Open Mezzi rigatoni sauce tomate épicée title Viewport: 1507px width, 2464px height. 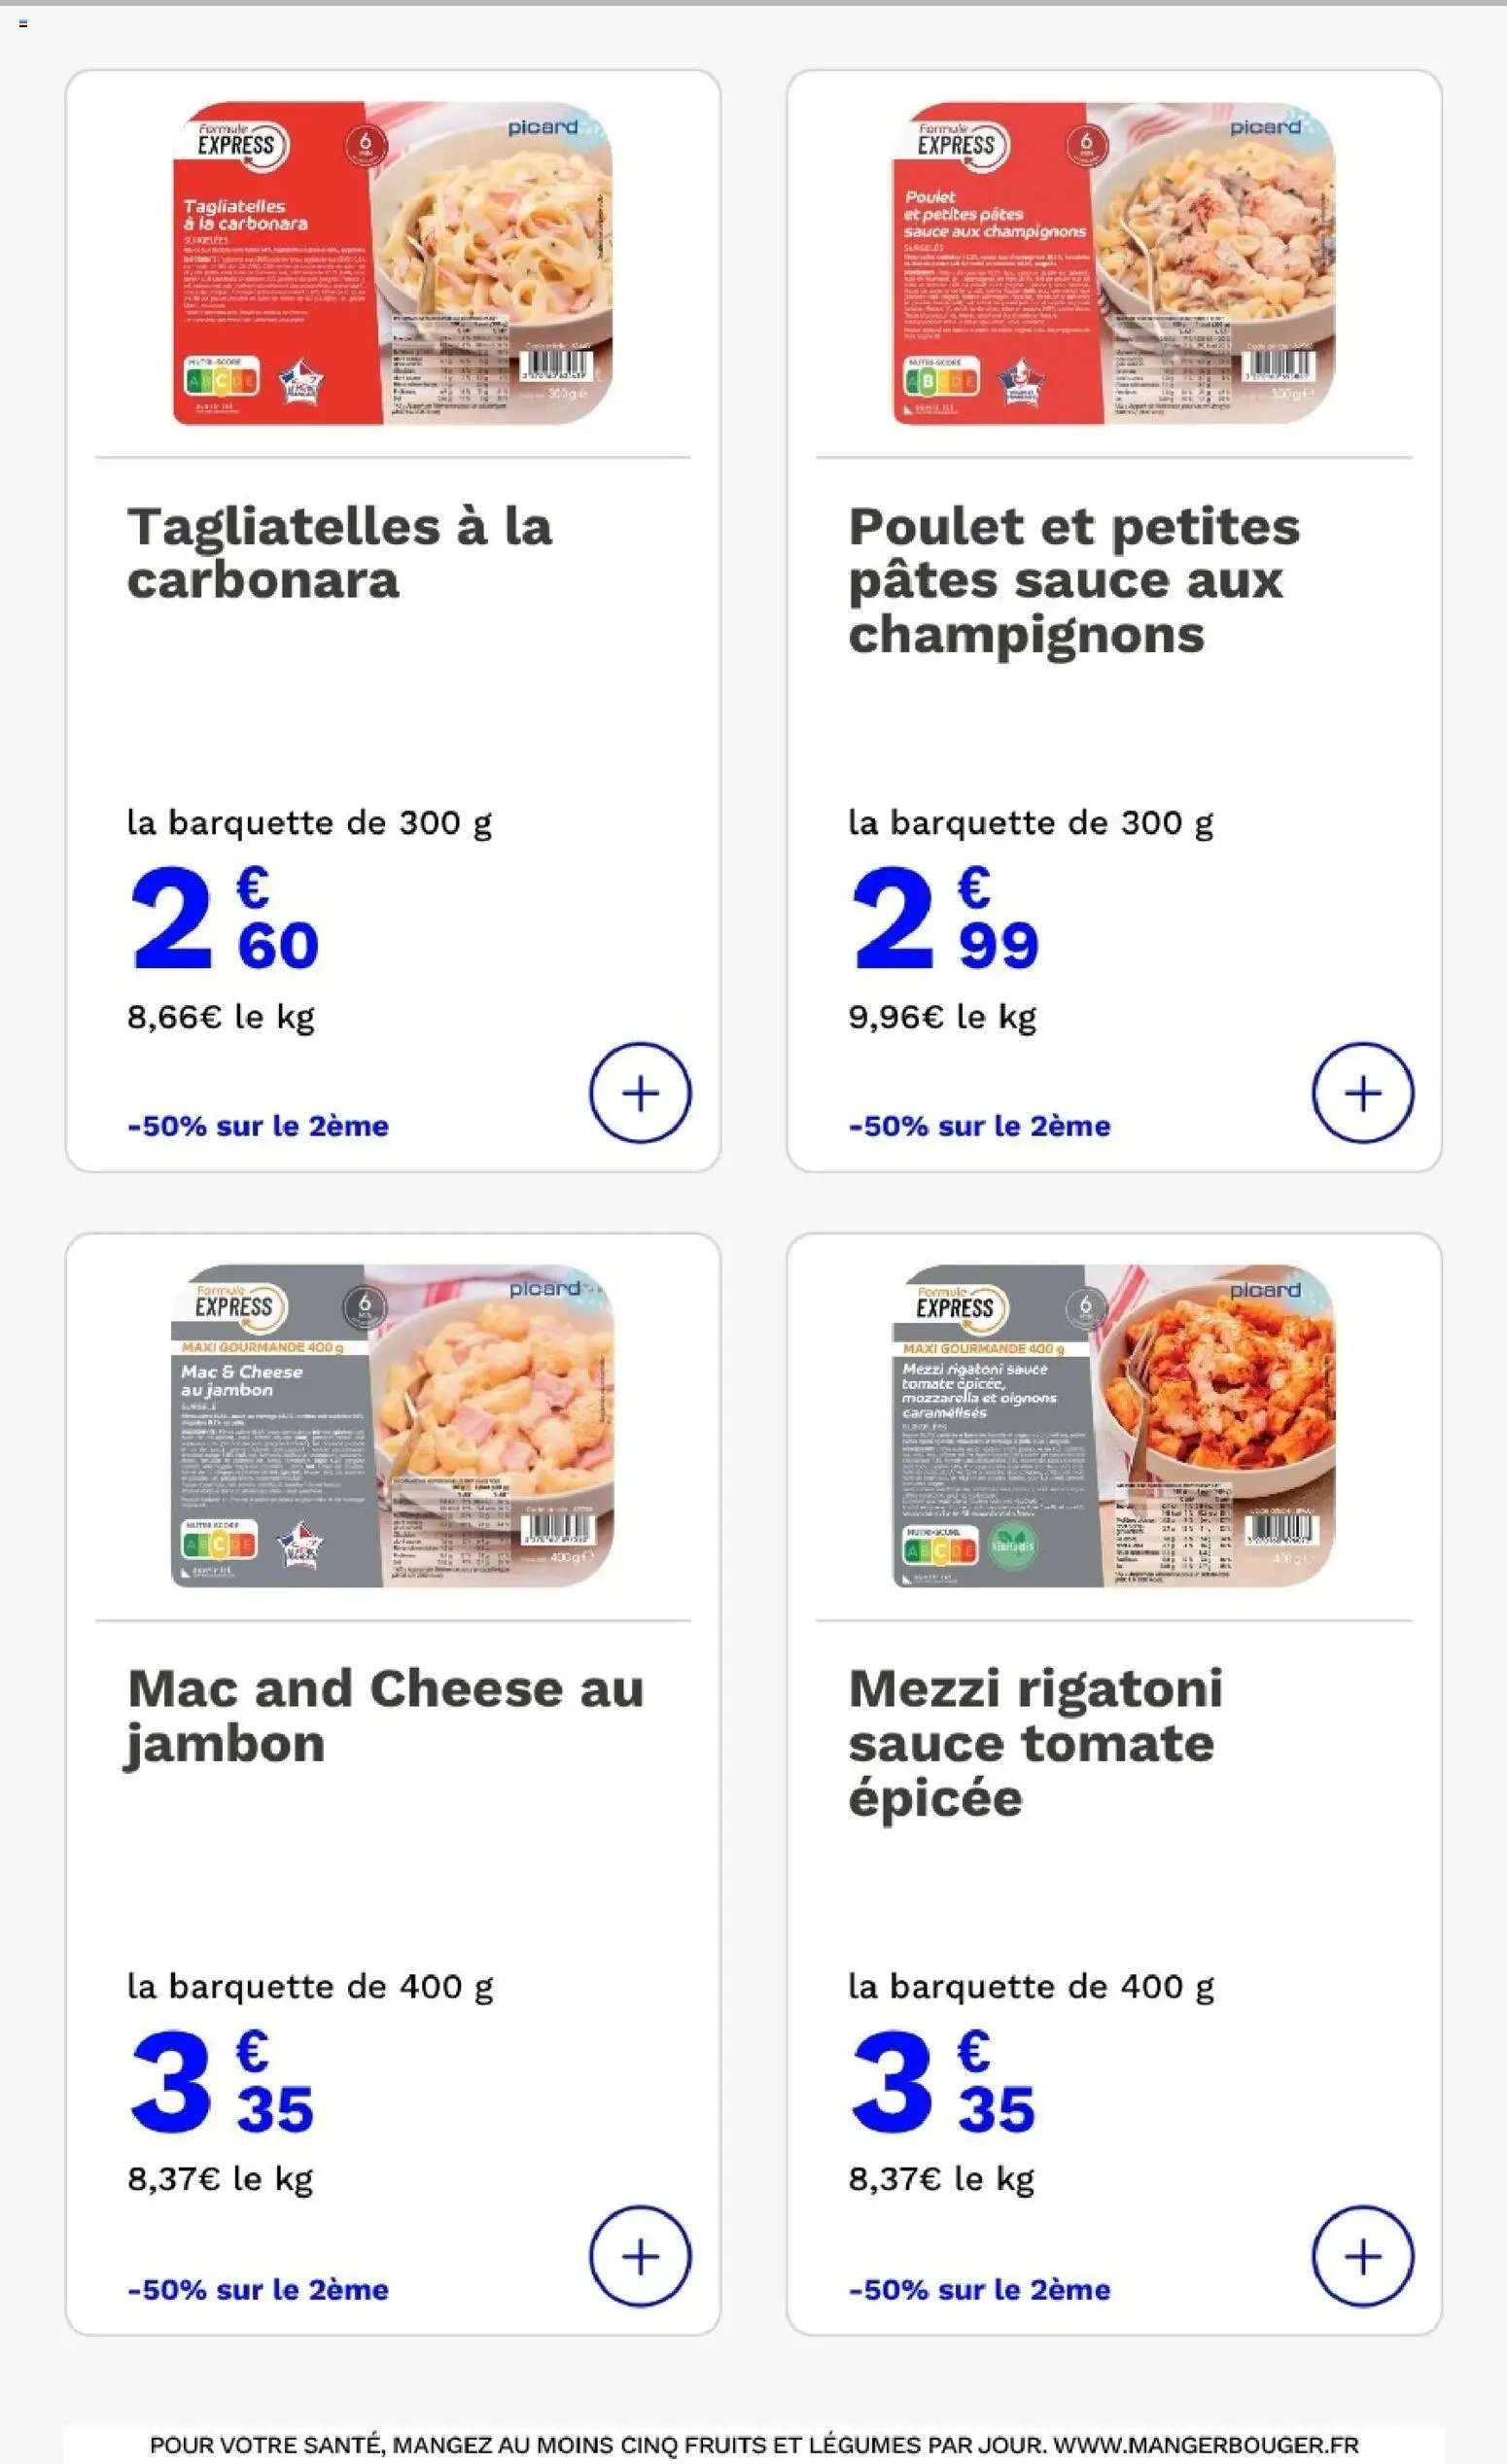pos(1035,1743)
